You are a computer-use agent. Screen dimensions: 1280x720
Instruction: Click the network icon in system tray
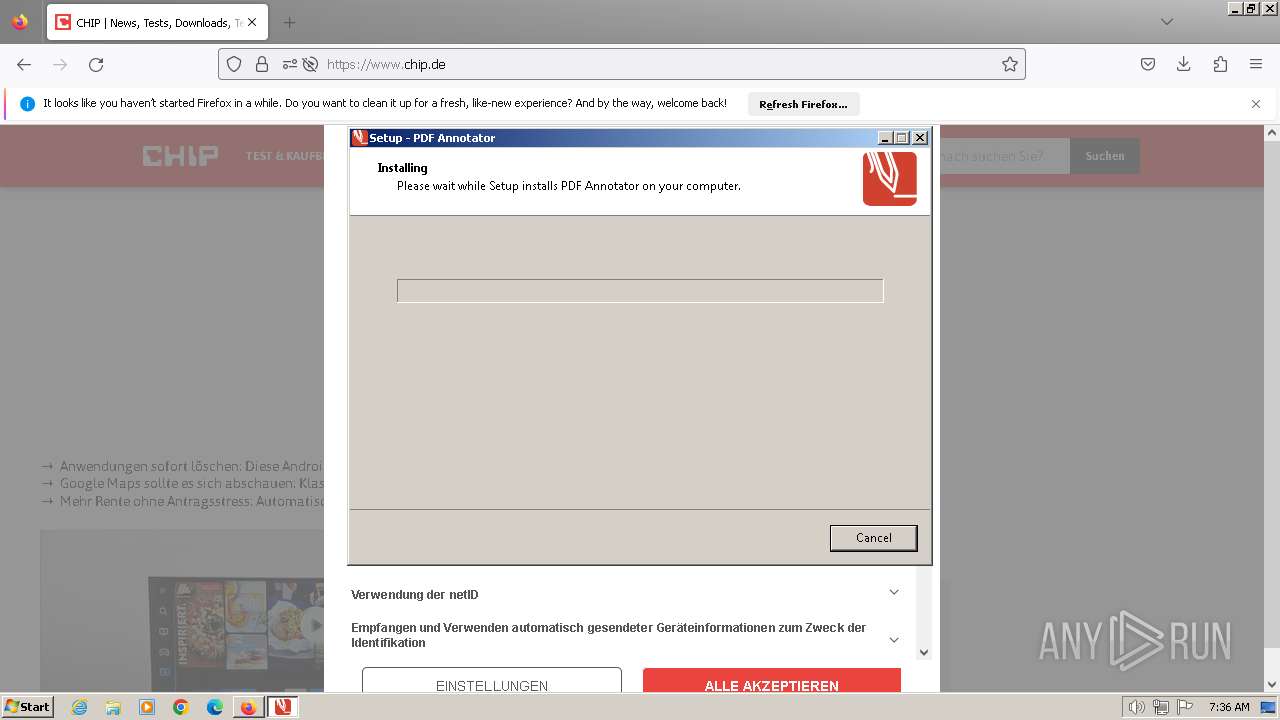(x=1160, y=707)
